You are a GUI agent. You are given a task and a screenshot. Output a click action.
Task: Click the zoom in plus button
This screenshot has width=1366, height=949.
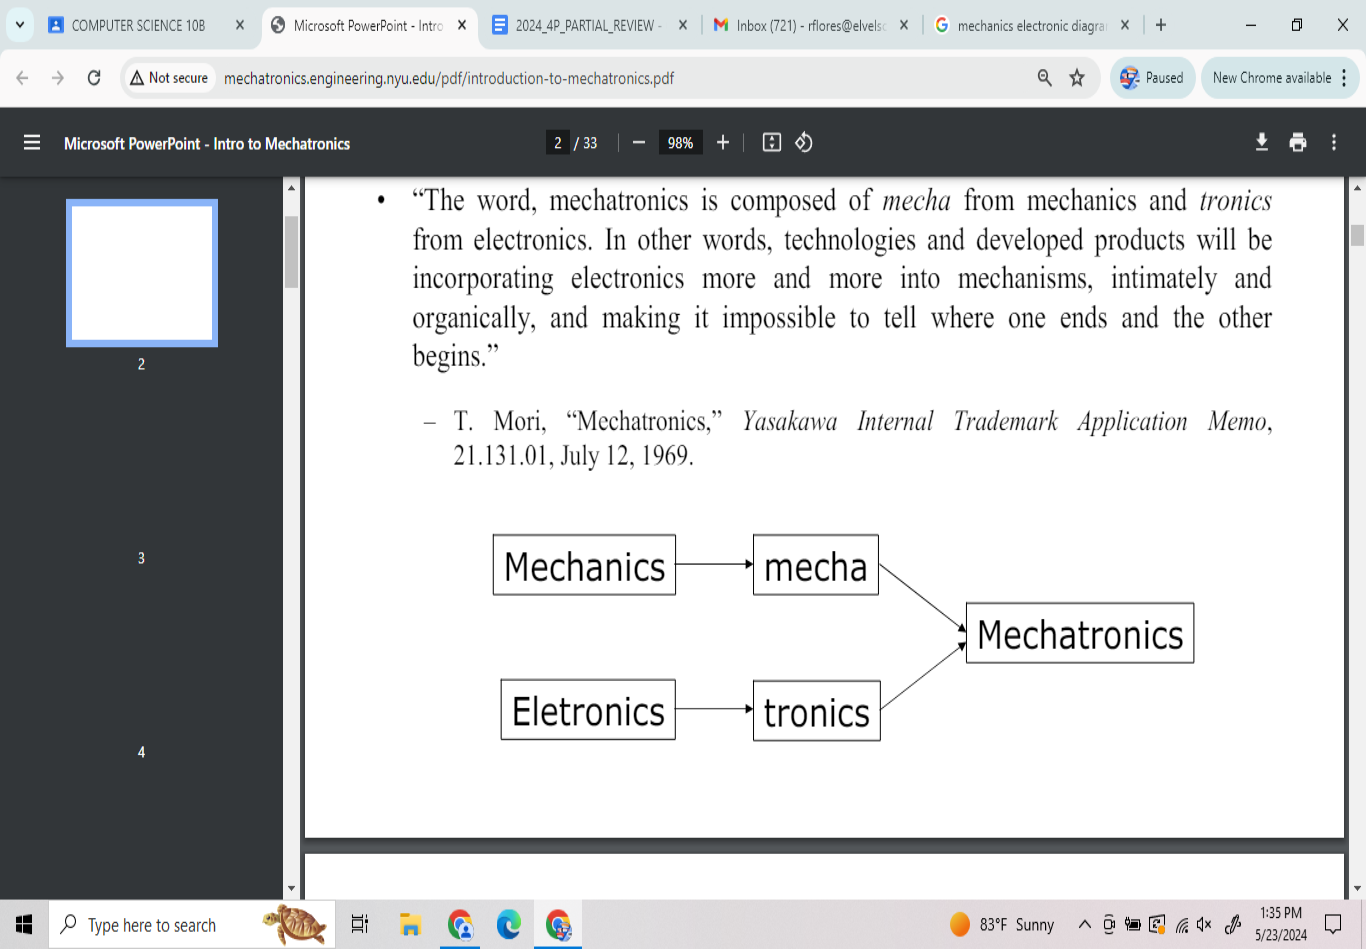click(723, 143)
